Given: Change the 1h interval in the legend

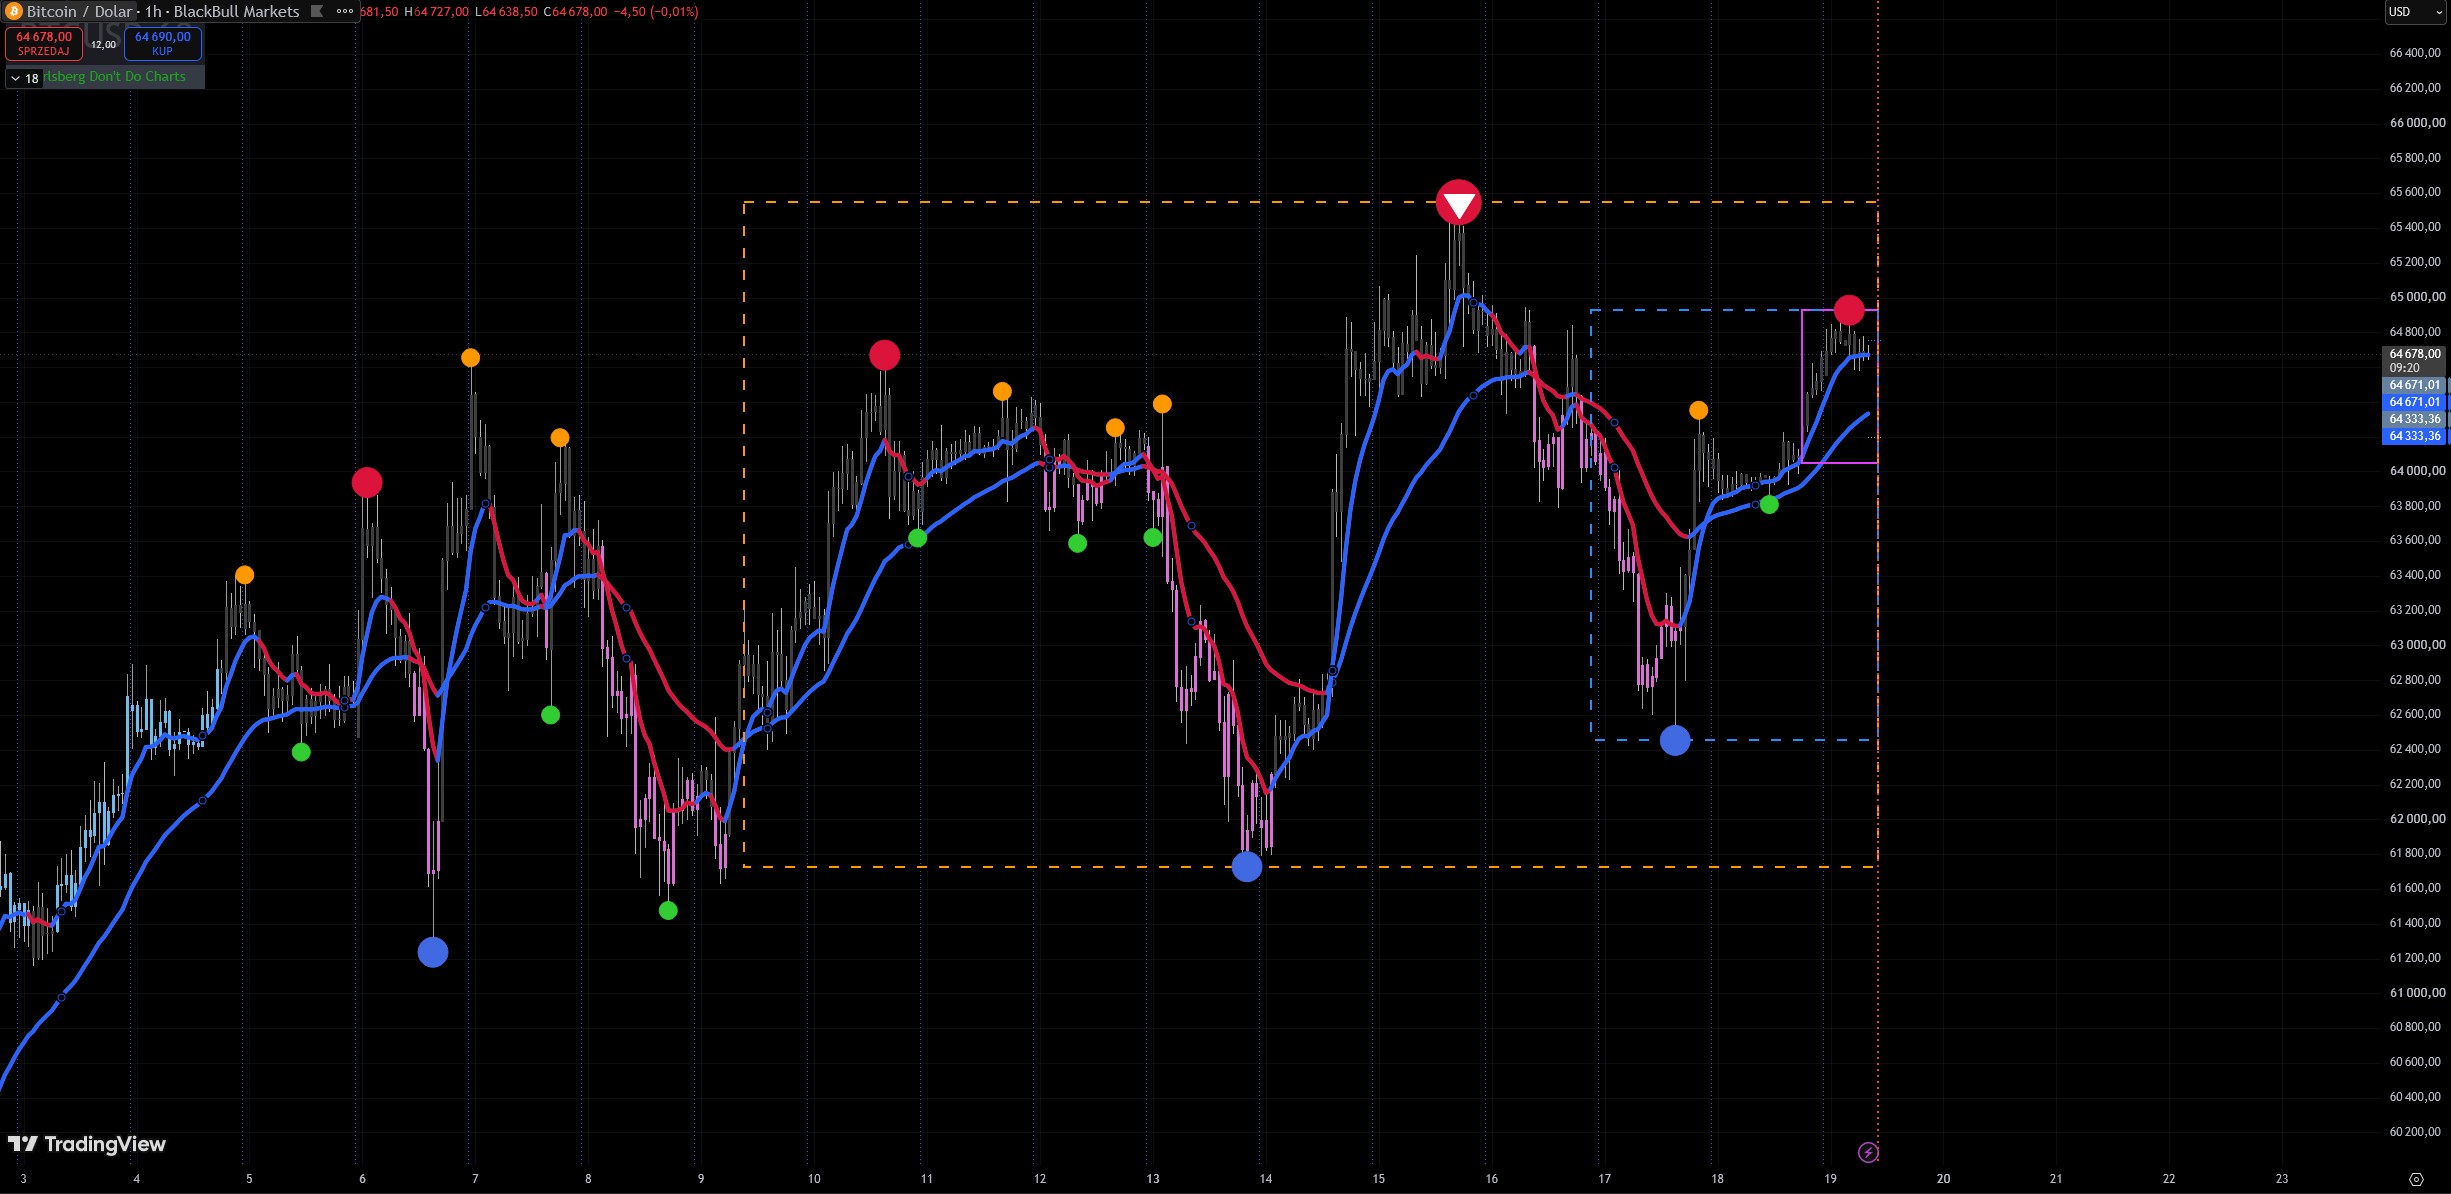Looking at the screenshot, I should pos(153,12).
